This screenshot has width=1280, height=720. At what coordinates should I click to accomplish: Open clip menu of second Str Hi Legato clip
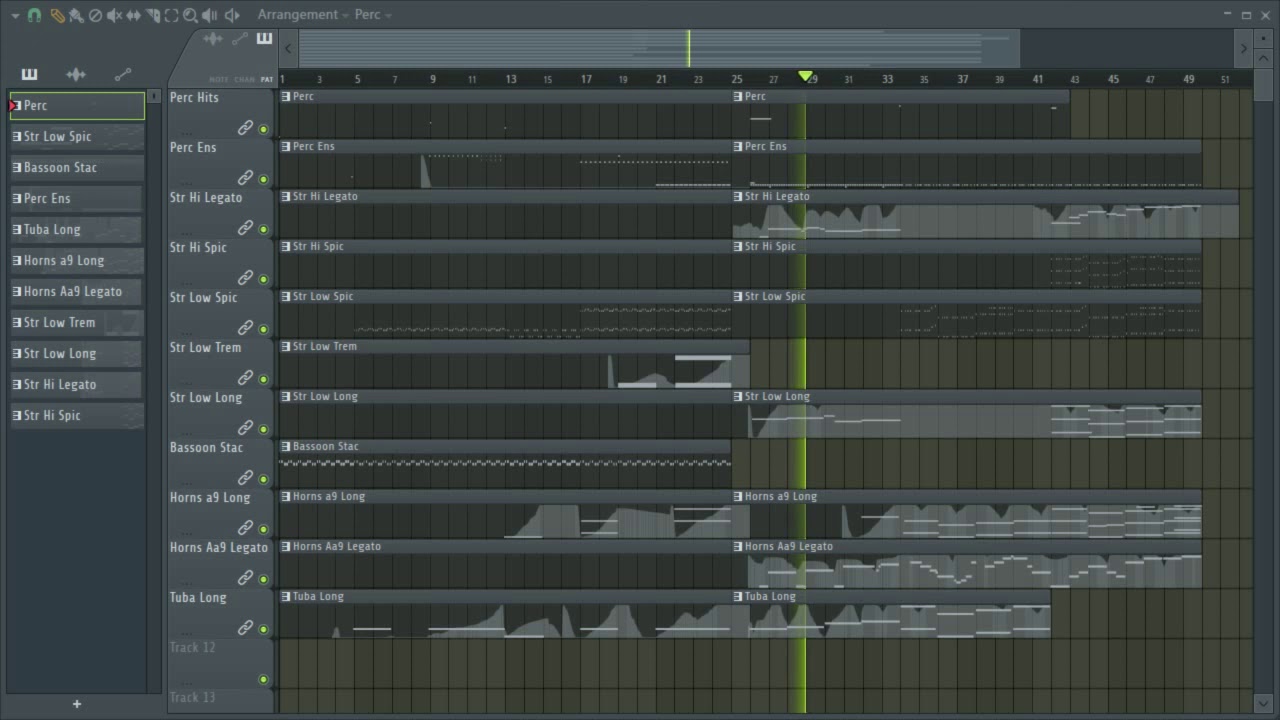[738, 197]
